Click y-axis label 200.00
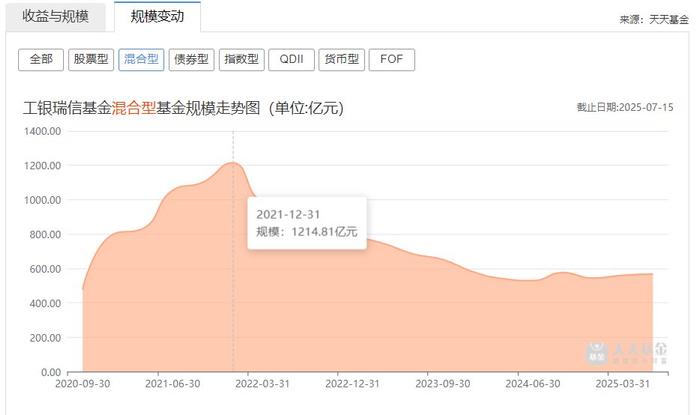Viewport: 700px width, 415px height. point(46,338)
